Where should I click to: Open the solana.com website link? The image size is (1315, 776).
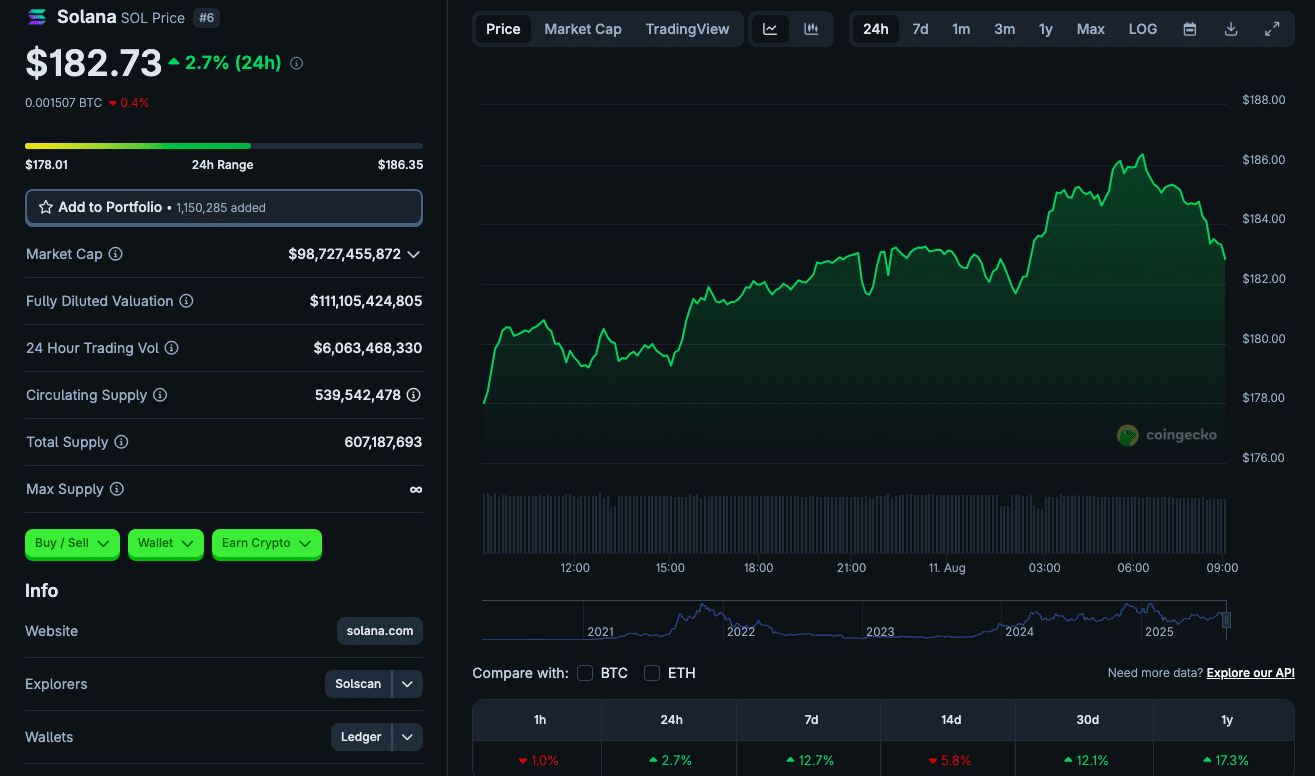click(380, 631)
